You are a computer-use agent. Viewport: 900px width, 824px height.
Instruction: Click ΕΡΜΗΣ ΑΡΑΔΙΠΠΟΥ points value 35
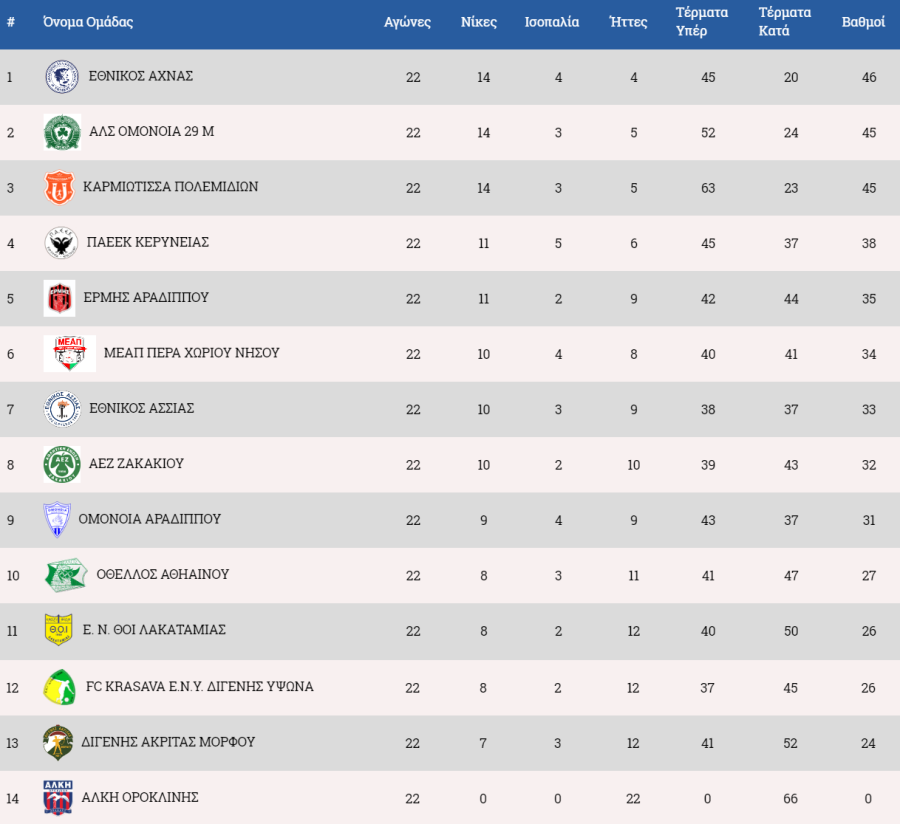[869, 299]
